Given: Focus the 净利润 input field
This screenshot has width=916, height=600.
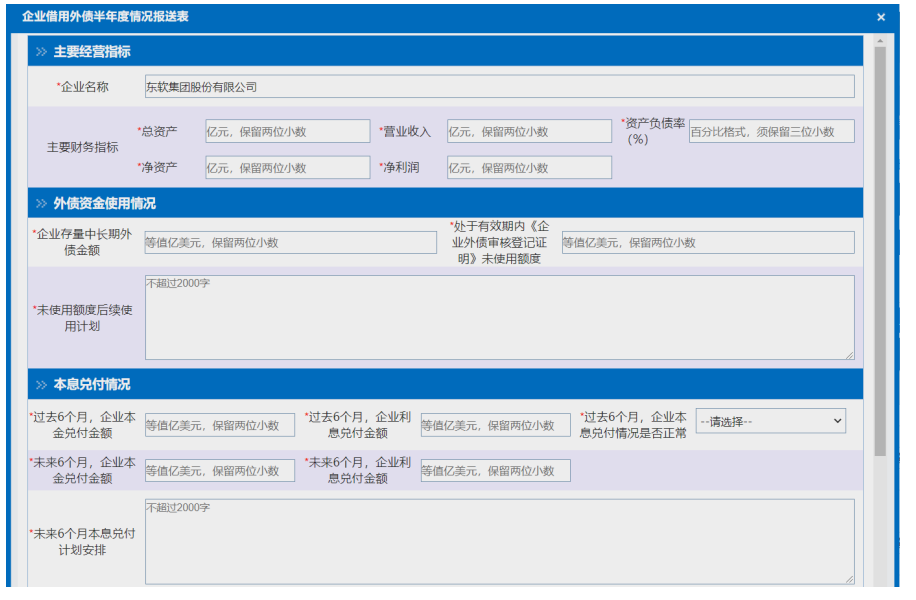Looking at the screenshot, I should [x=528, y=168].
